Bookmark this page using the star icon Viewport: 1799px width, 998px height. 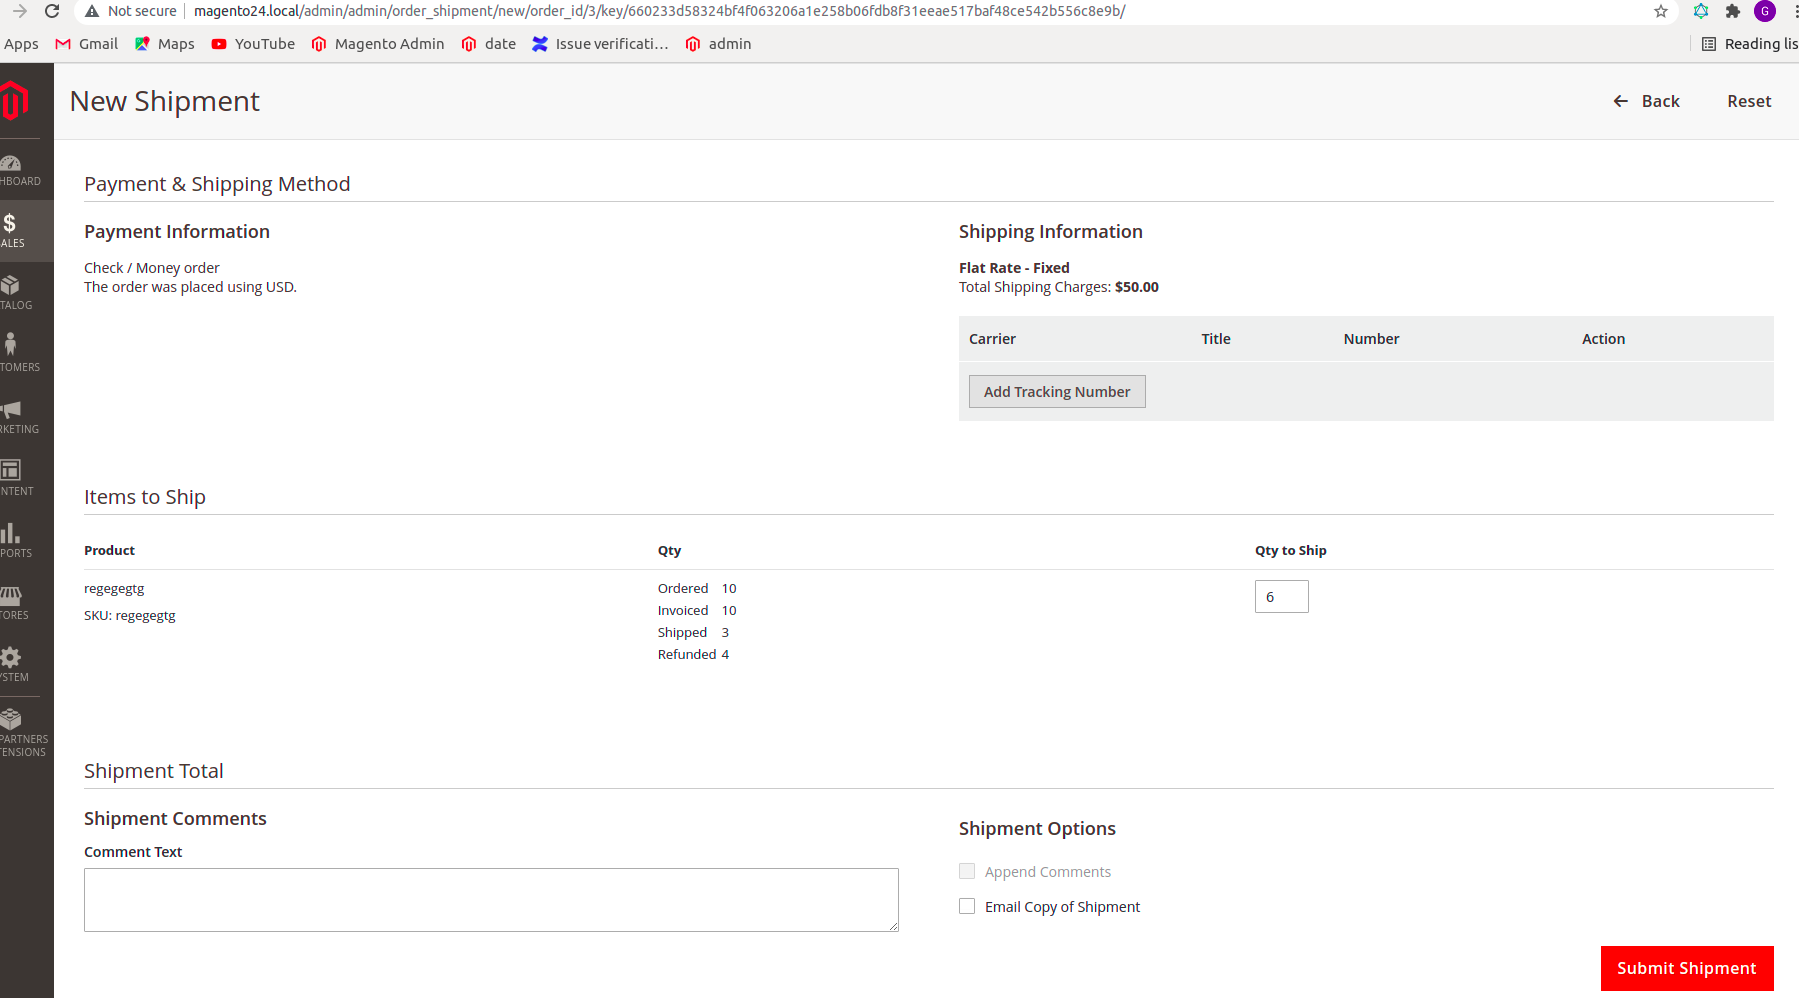click(x=1661, y=11)
